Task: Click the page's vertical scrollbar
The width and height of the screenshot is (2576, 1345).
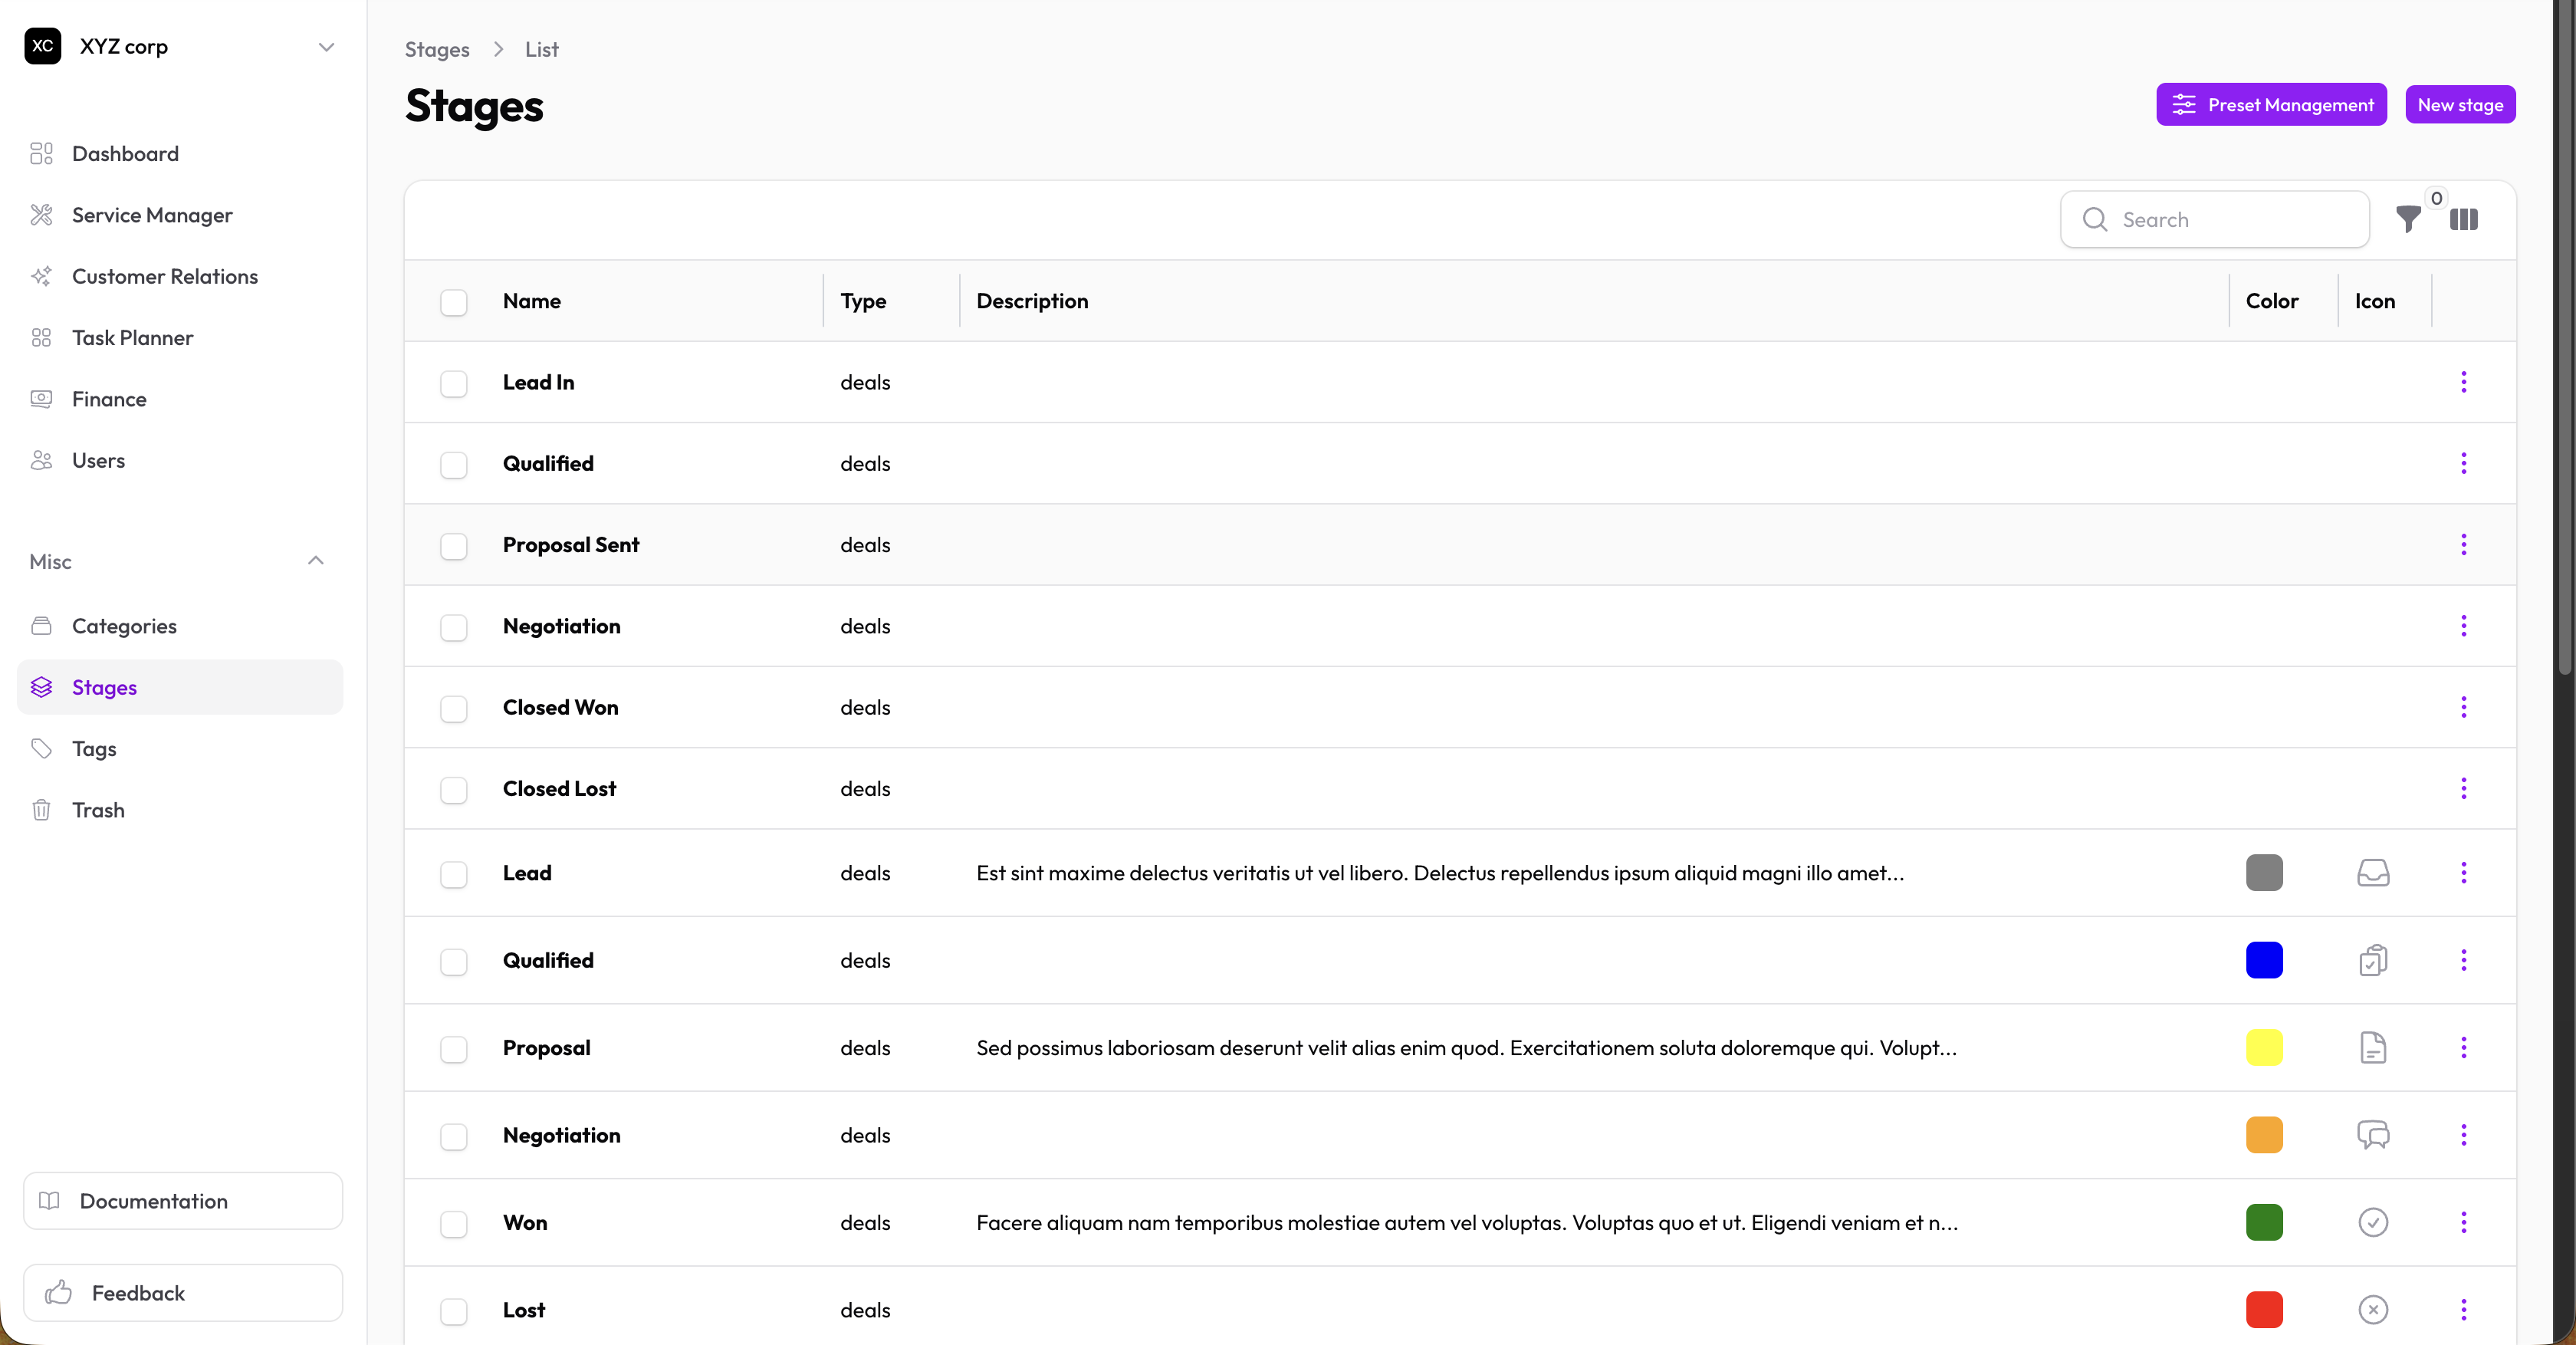Action: [x=2564, y=340]
